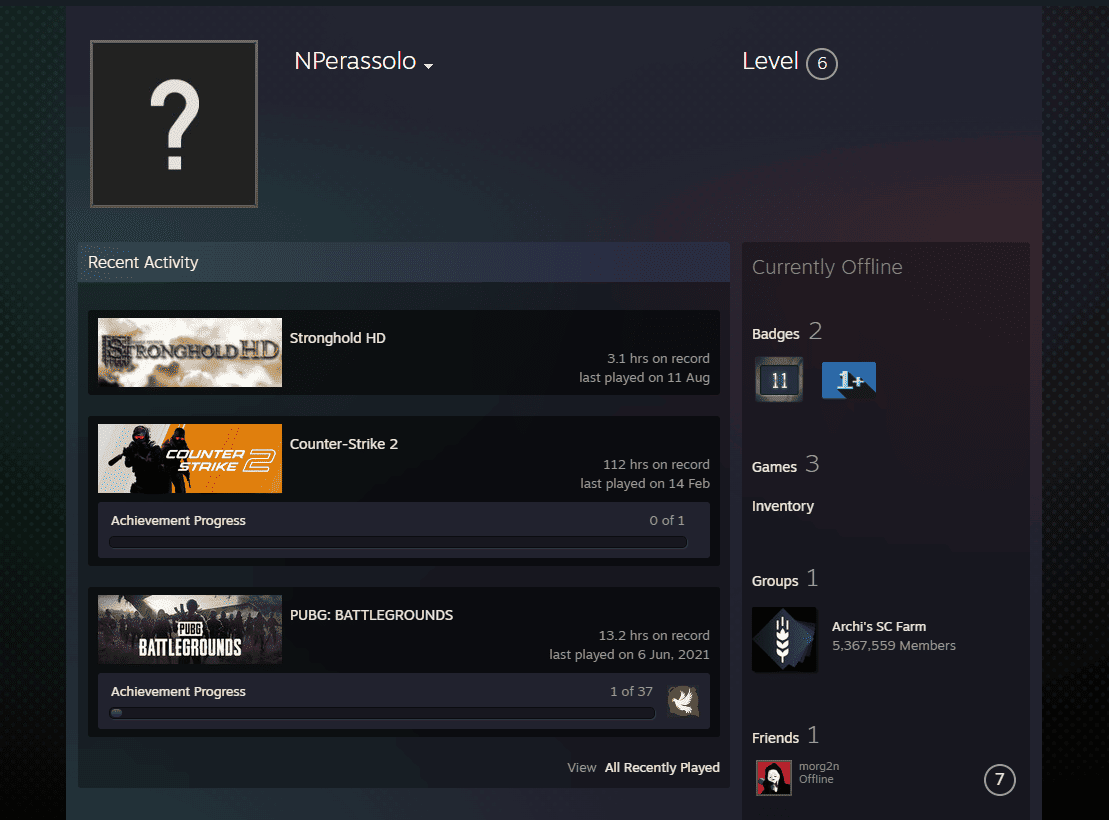The width and height of the screenshot is (1109, 820).
Task: Open the Groups section link
Action: pyautogui.click(x=774, y=581)
